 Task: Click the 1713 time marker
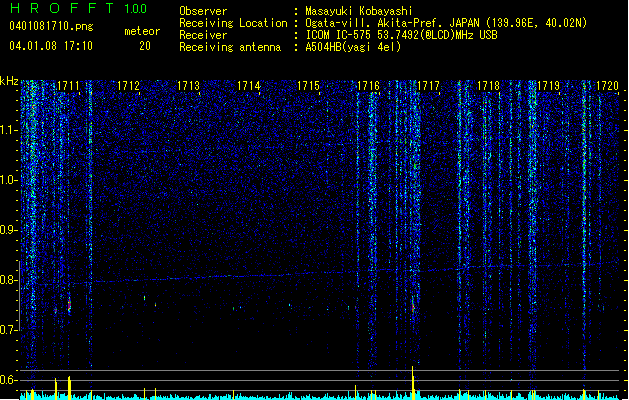point(188,86)
